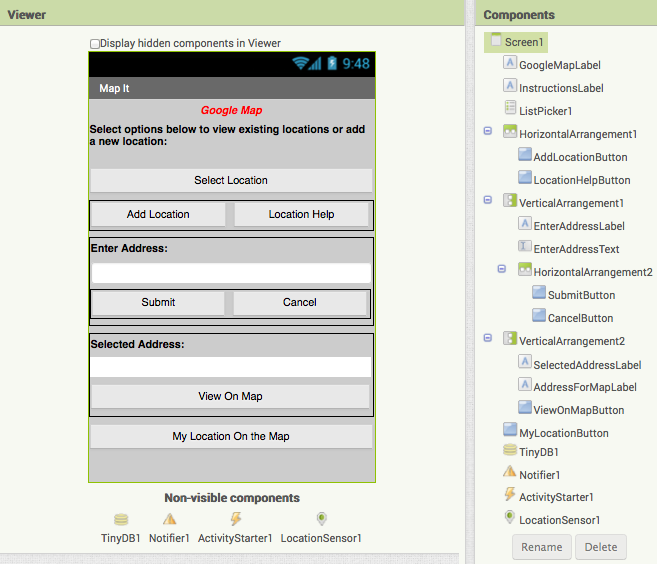Click the VerticalArrangement1 layout icon

pos(510,201)
